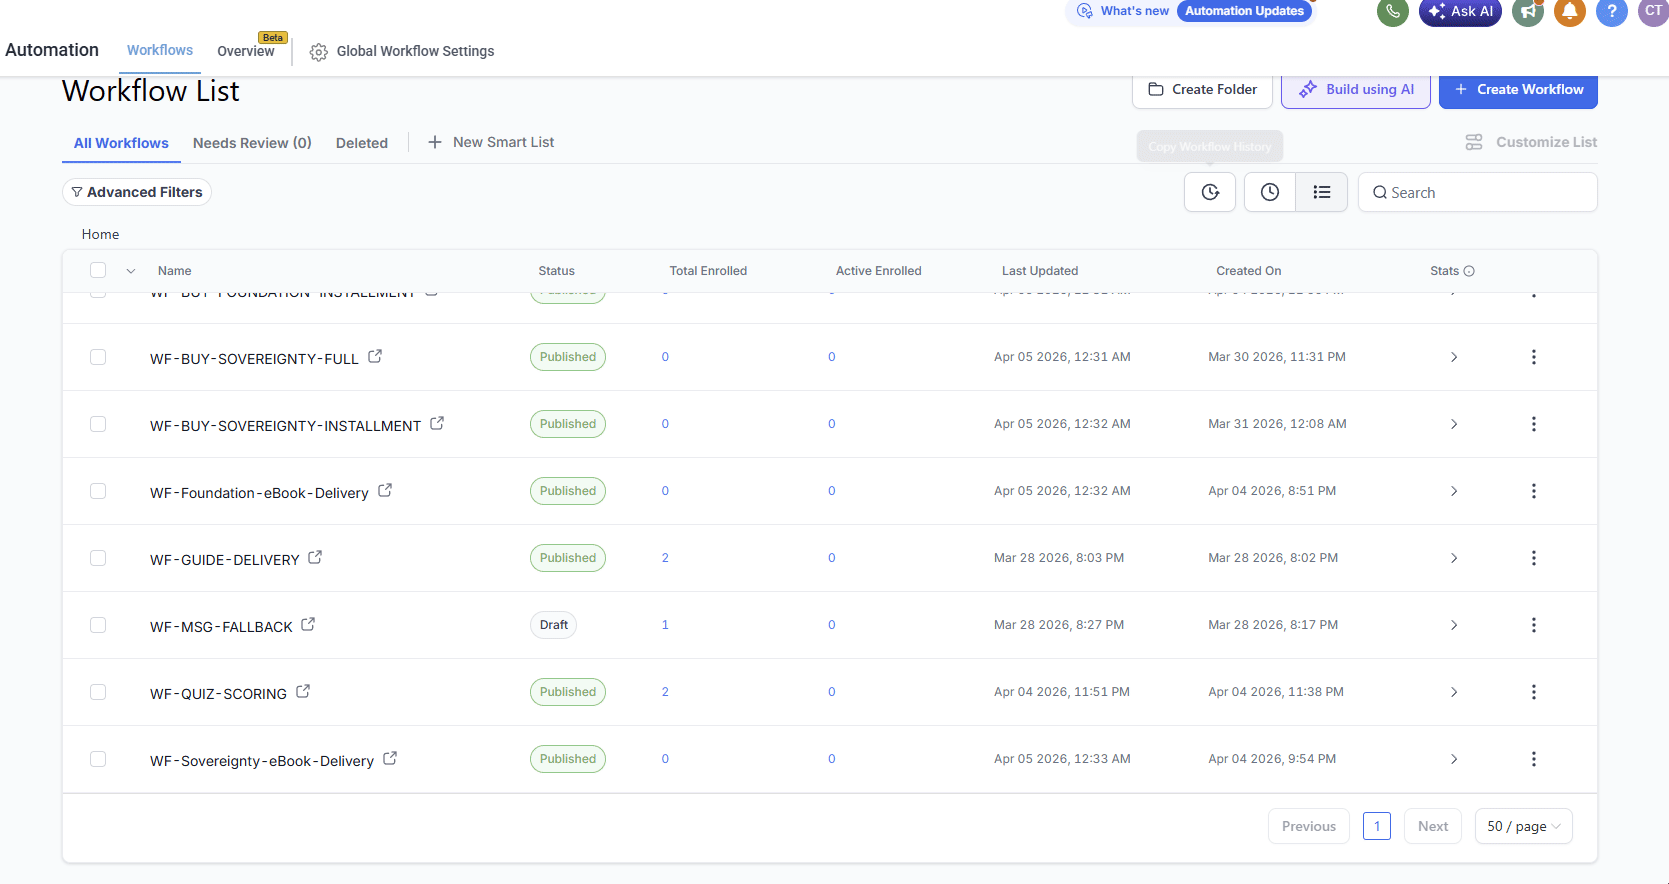This screenshot has width=1669, height=884.
Task: Click the Automation Updates badge
Action: pos(1244,11)
